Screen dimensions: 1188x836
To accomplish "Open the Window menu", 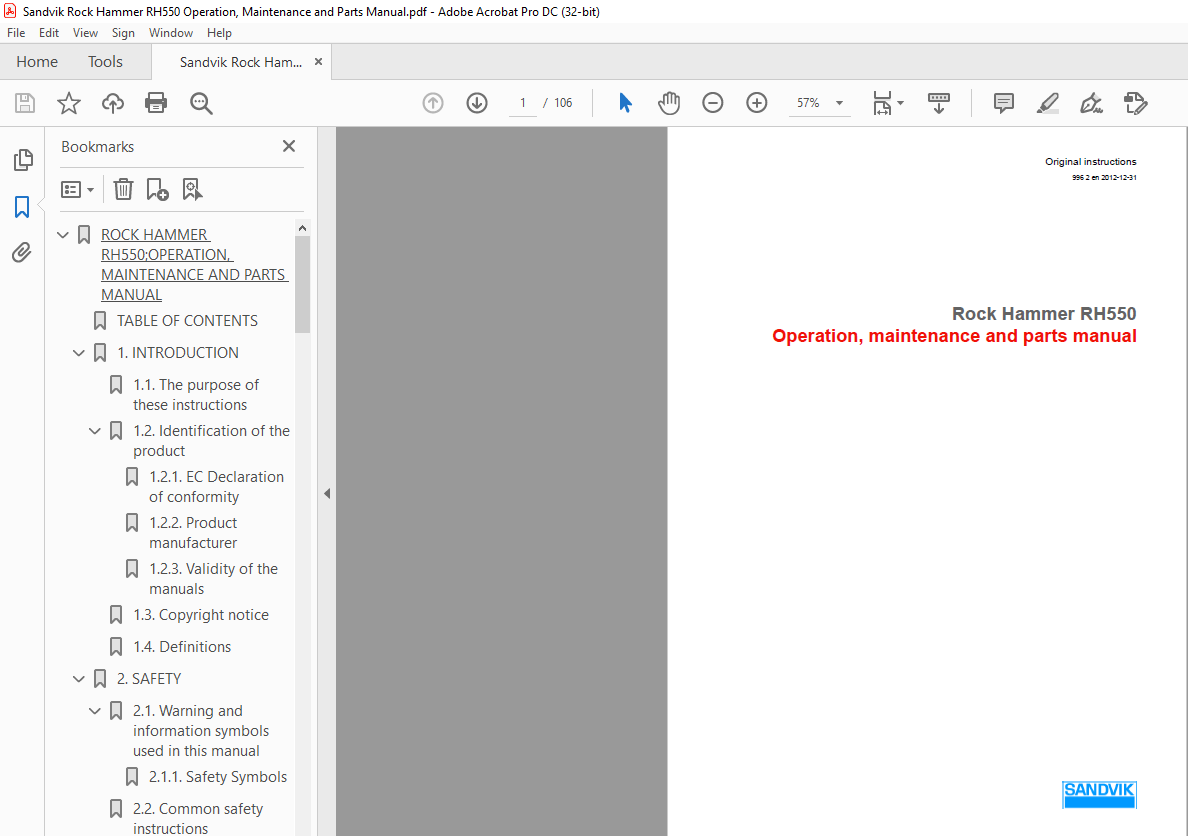I will pos(170,33).
